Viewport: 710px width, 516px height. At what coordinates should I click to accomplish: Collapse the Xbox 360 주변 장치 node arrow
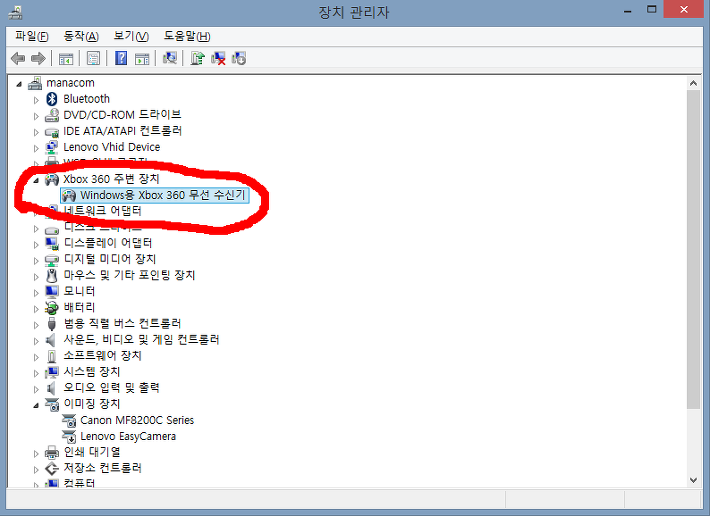(x=36, y=181)
